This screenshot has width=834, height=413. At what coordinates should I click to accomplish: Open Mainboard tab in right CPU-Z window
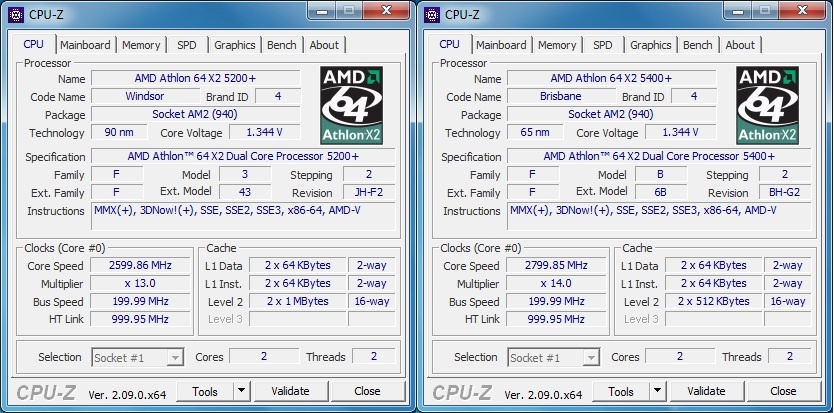point(501,45)
